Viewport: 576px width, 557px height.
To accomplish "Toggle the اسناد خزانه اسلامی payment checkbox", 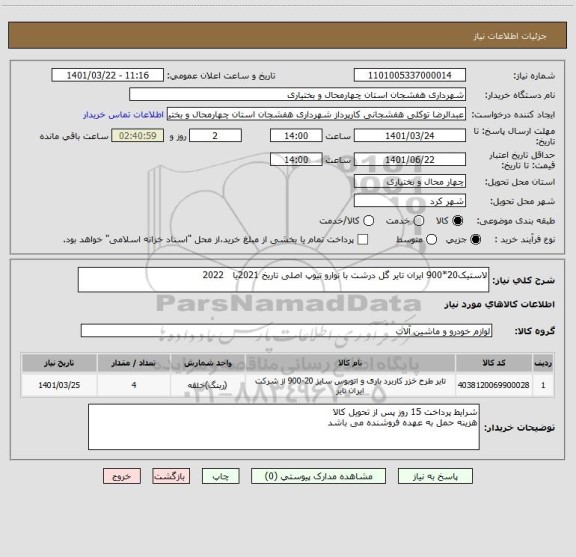I will [x=363, y=240].
